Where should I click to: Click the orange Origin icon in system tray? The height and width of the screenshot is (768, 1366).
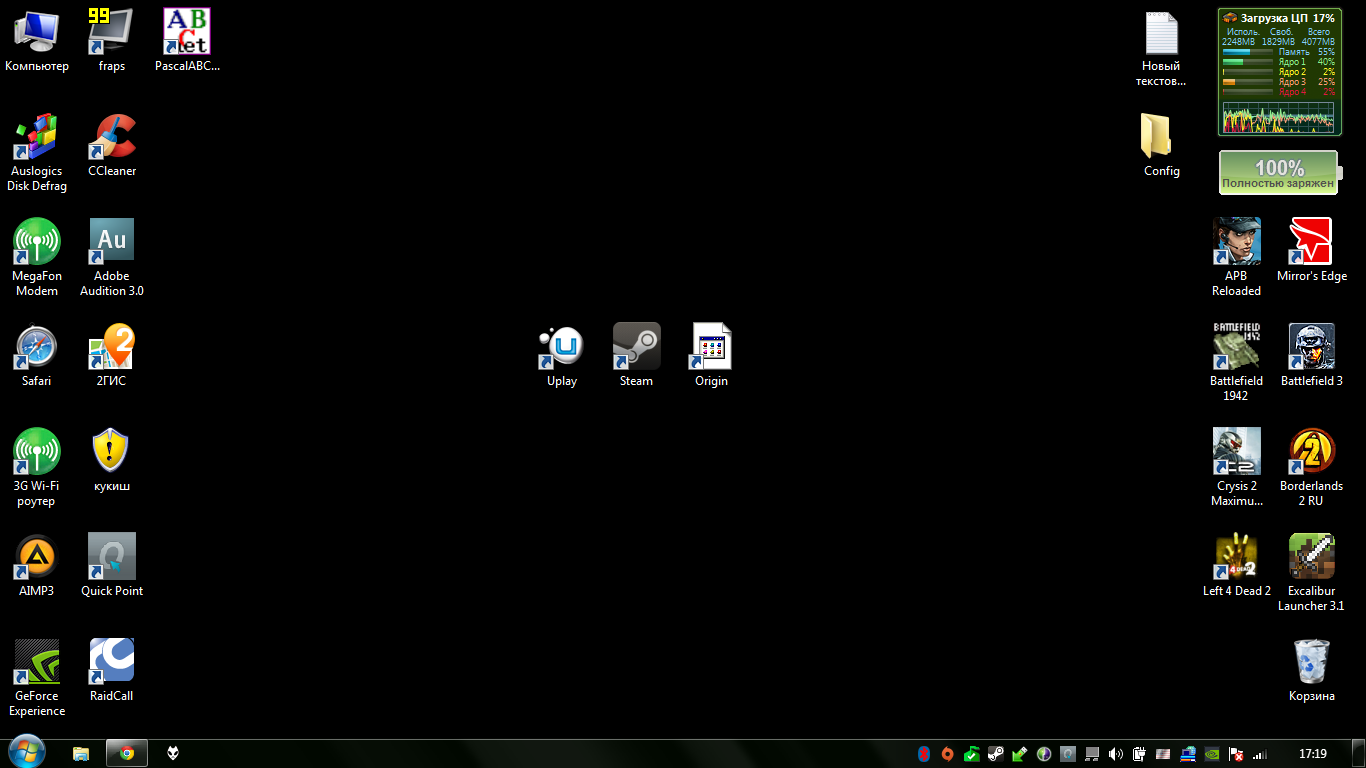click(948, 754)
